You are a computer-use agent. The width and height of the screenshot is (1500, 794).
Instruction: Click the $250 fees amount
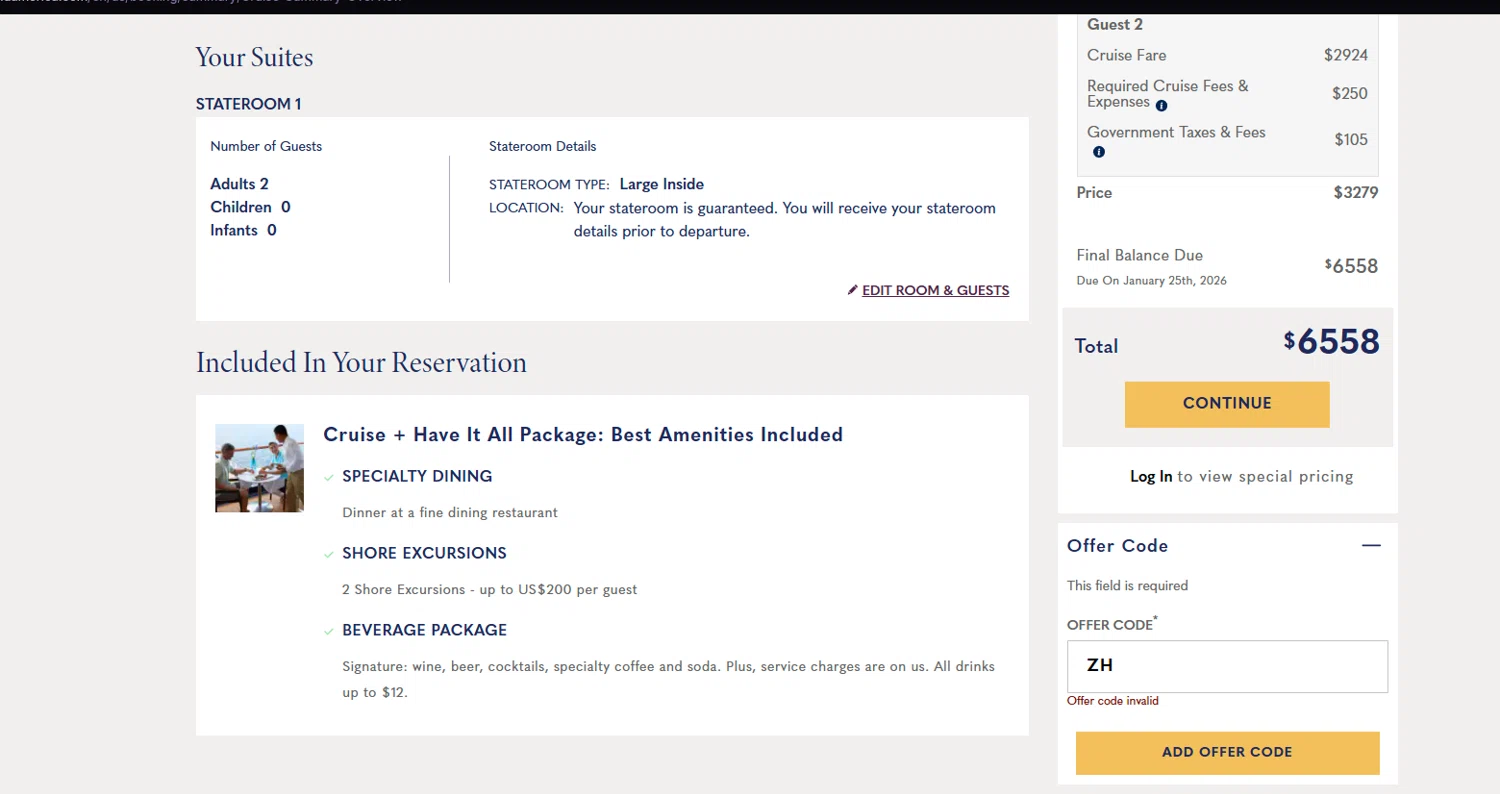pyautogui.click(x=1350, y=94)
